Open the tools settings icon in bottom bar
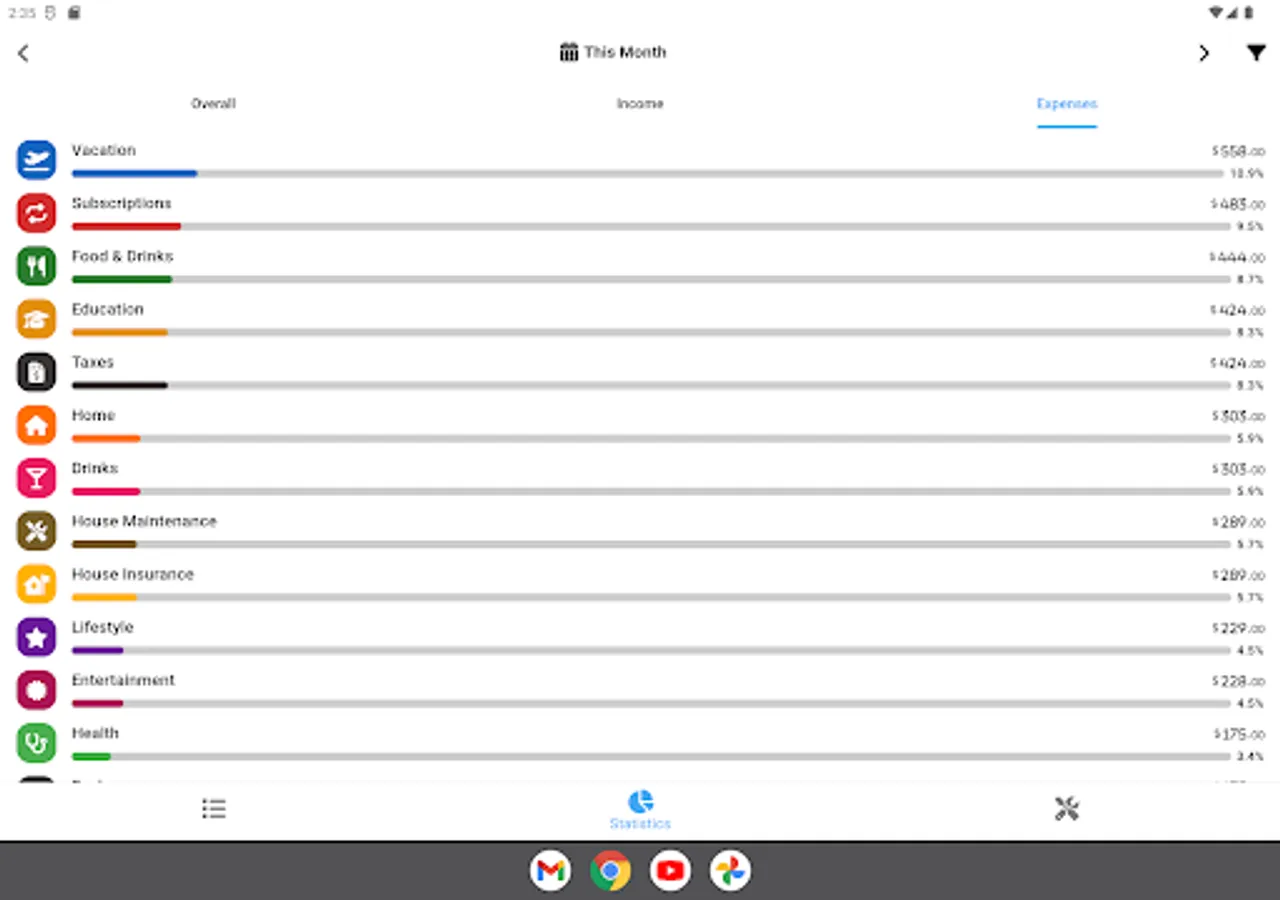The height and width of the screenshot is (900, 1280). coord(1067,808)
